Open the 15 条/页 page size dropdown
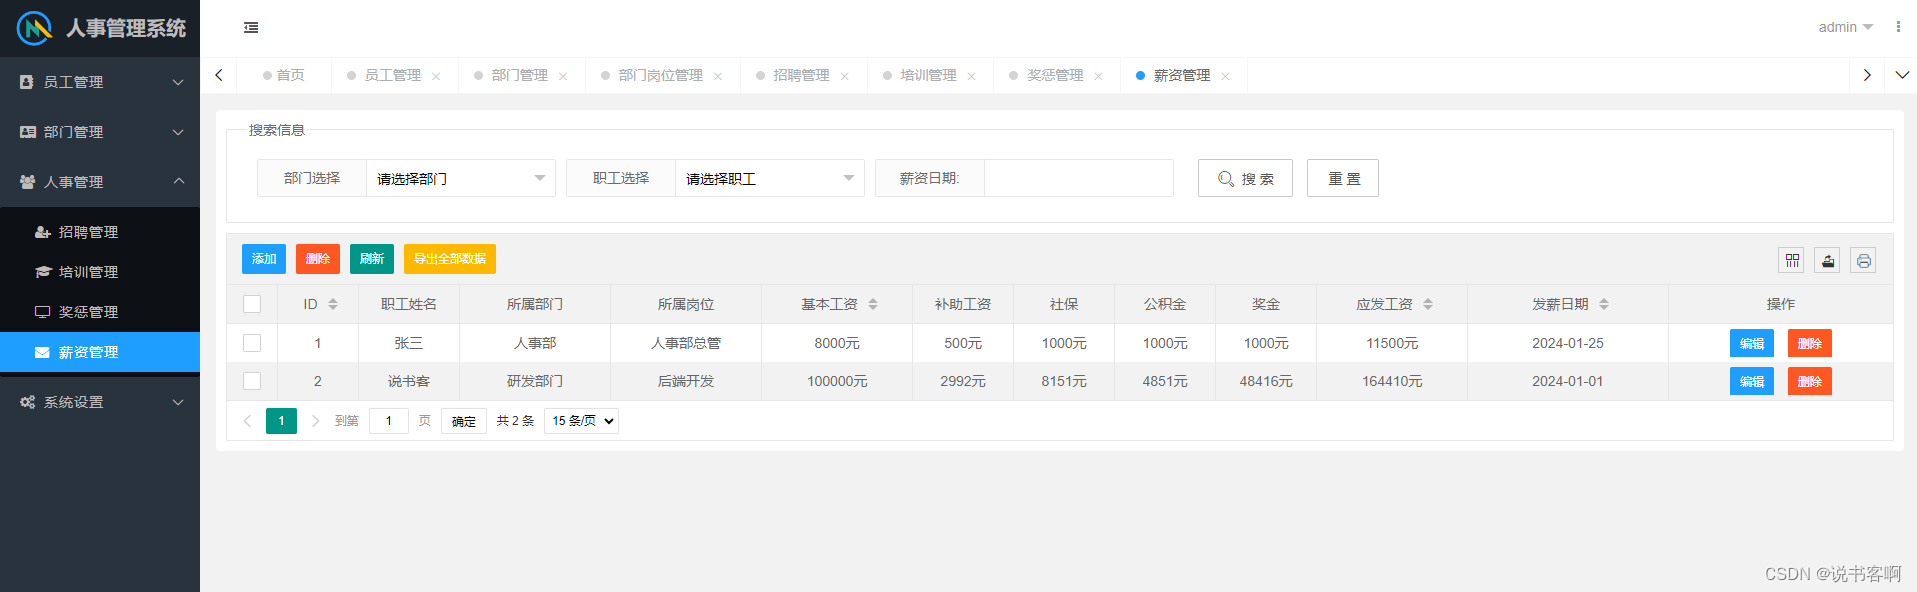The width and height of the screenshot is (1917, 592). point(582,421)
